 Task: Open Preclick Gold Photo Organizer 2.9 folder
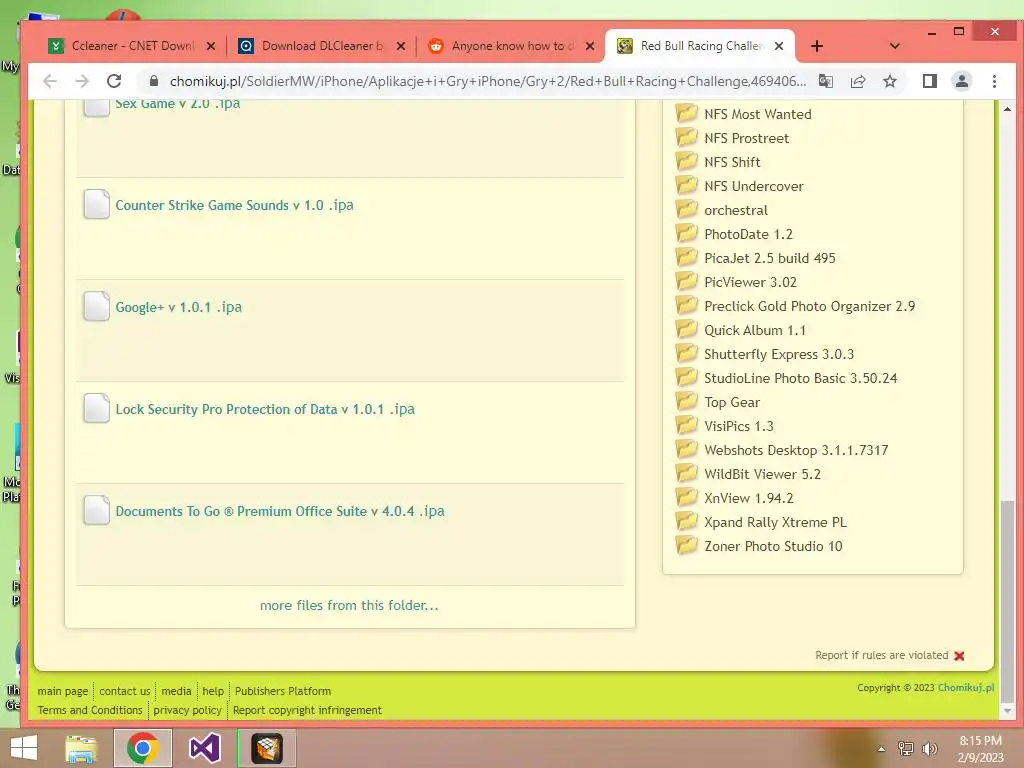809,306
